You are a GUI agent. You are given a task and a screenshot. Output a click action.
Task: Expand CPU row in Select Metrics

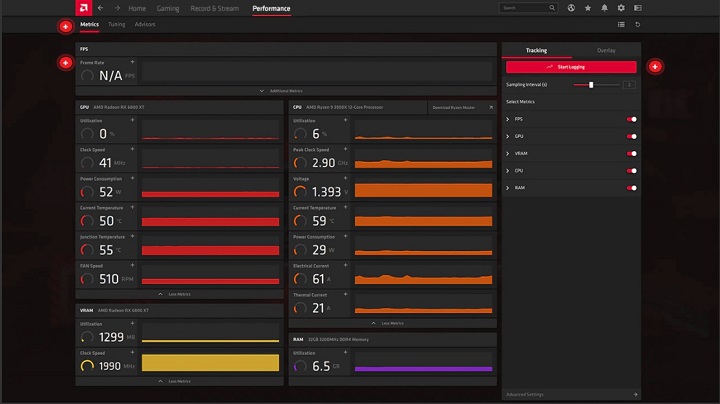click(x=508, y=171)
